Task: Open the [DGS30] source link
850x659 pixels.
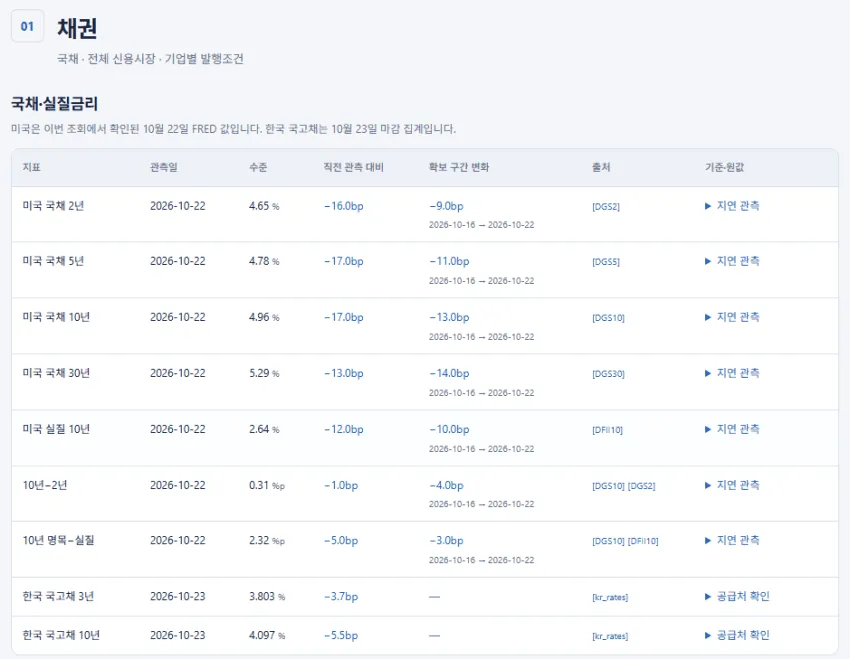Action: [x=608, y=374]
